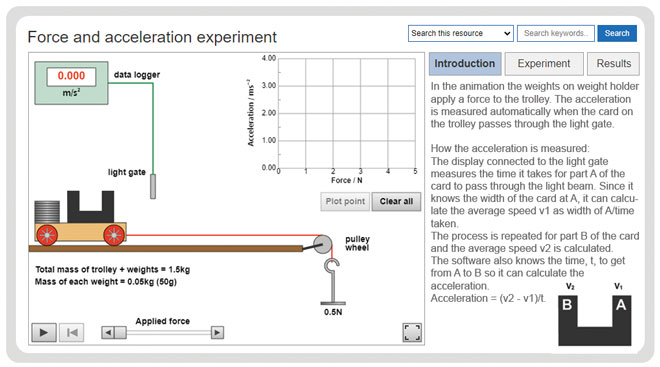This screenshot has width=660, height=367.
Task: Click the pulley wheel
Action: coord(323,244)
